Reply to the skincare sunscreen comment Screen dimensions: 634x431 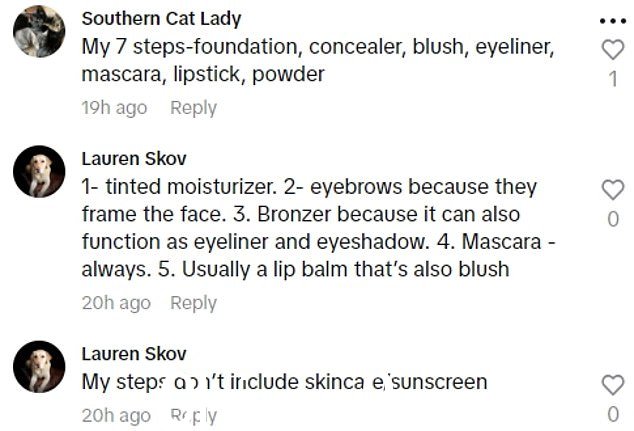click(x=193, y=416)
